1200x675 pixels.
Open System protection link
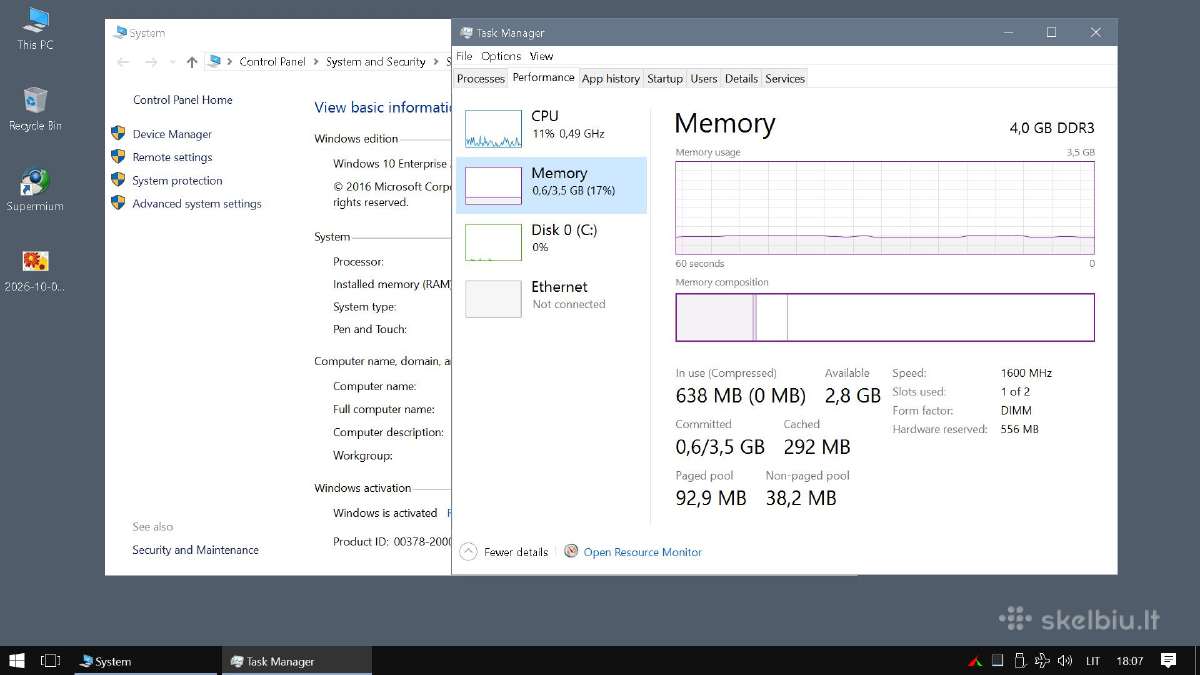(x=178, y=181)
